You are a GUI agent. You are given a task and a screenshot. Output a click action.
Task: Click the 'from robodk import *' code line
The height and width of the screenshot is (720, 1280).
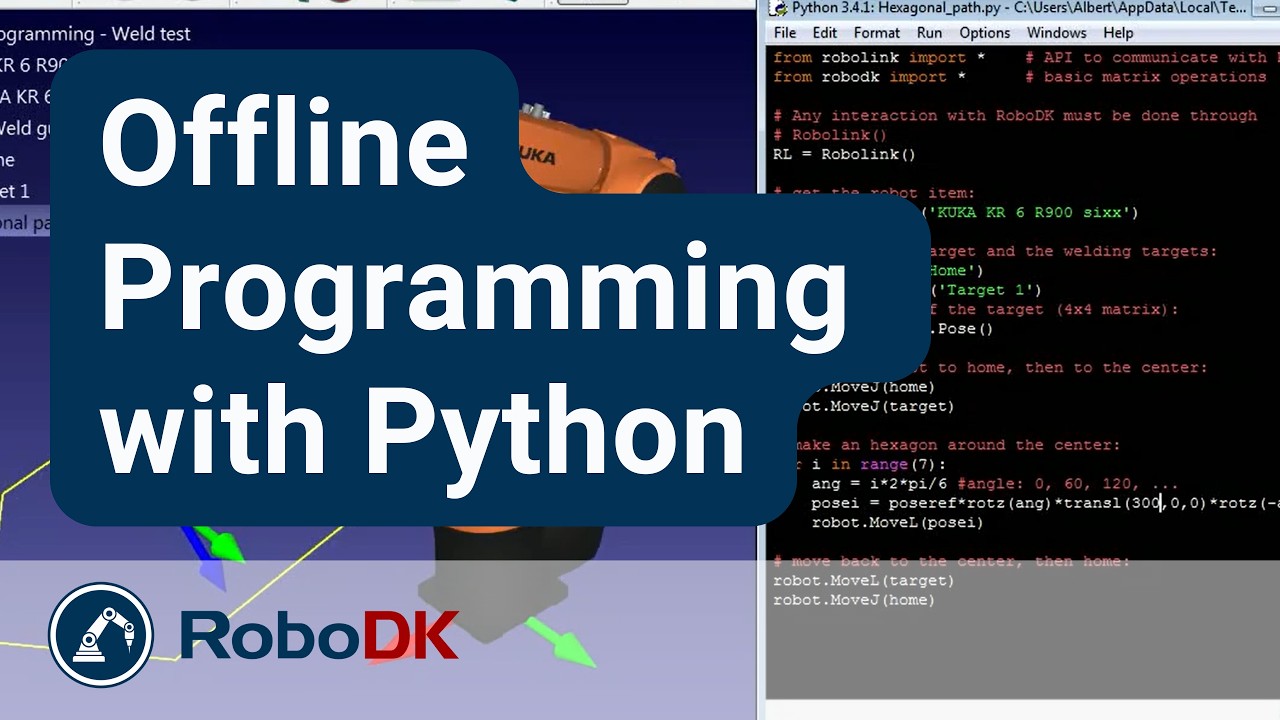tap(869, 77)
